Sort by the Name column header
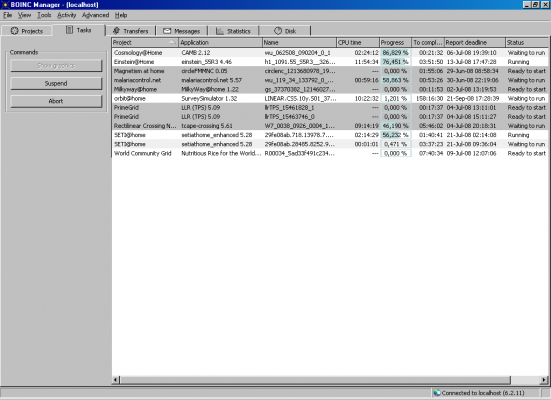Screen dimensions: 551x400 pos(299,42)
